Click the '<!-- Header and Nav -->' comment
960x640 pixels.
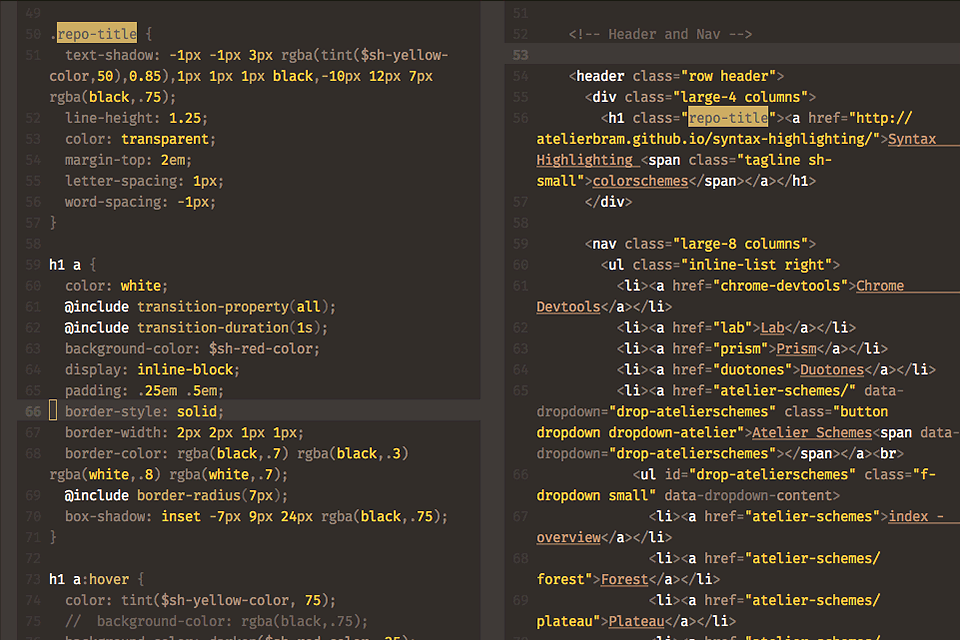660,34
